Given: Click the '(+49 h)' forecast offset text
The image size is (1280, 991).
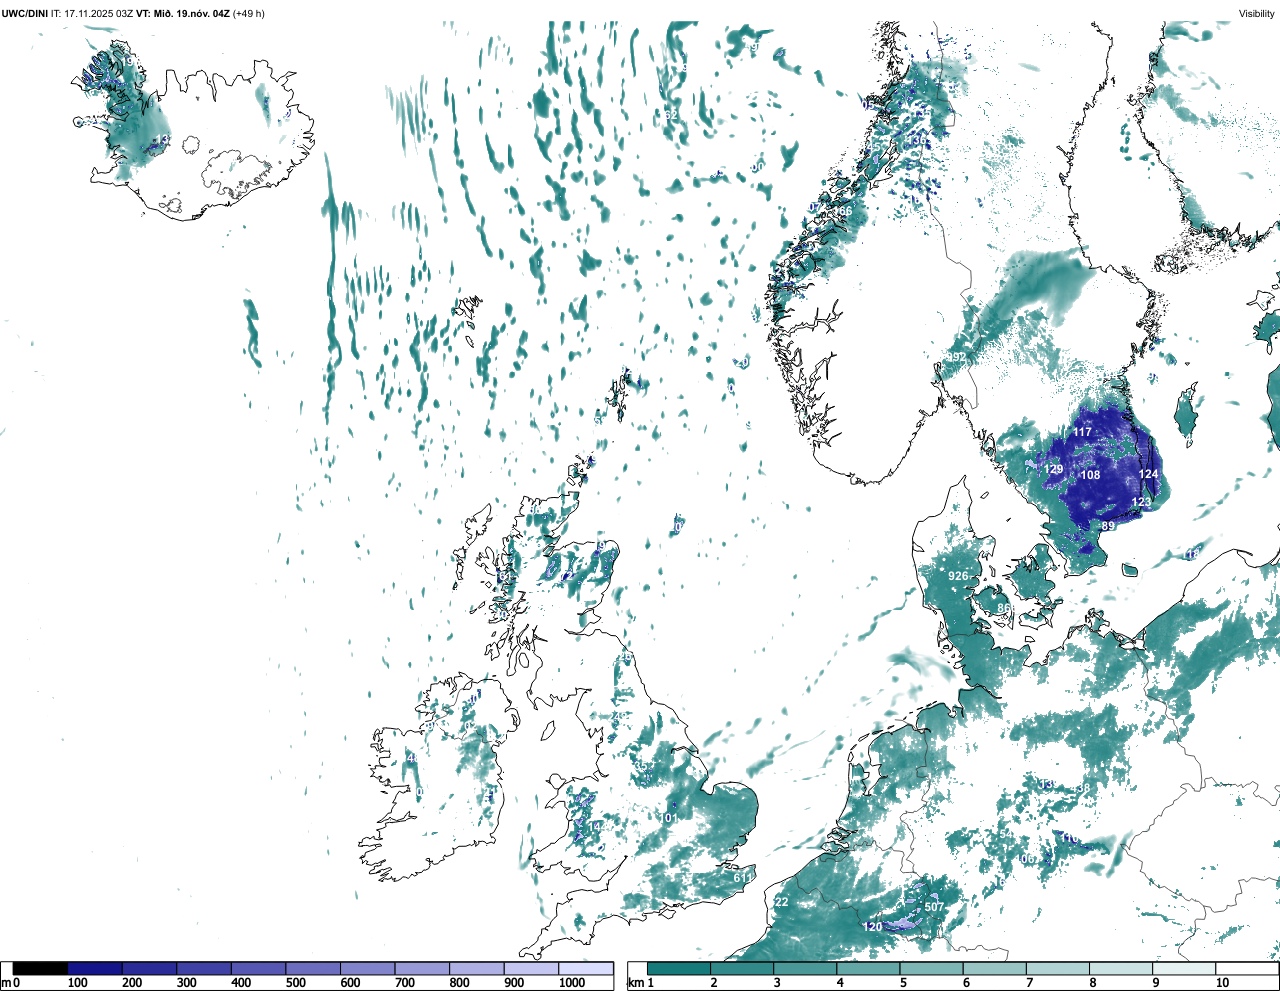Looking at the screenshot, I should click(248, 13).
